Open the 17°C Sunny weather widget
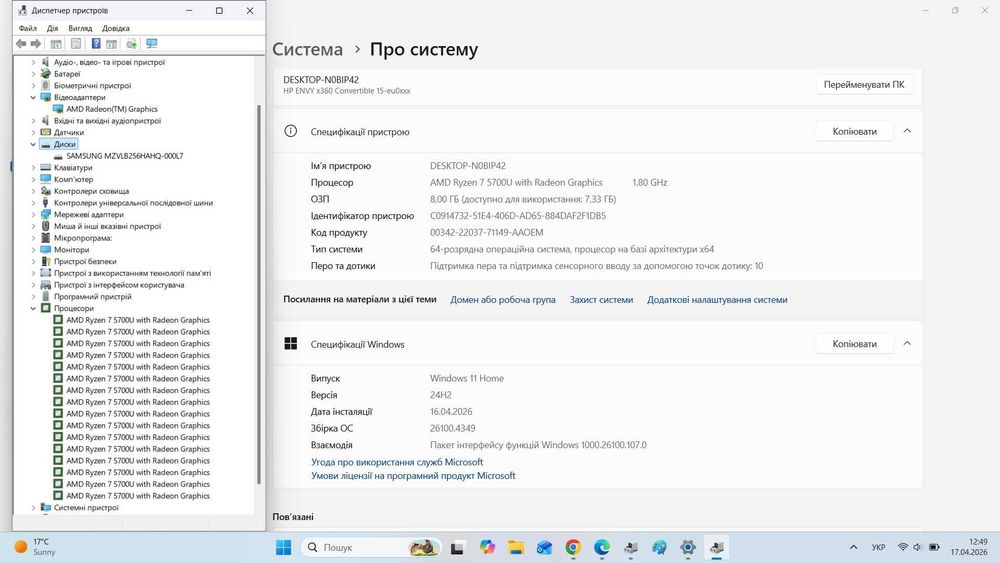Viewport: 1000px width, 563px height. click(36, 547)
